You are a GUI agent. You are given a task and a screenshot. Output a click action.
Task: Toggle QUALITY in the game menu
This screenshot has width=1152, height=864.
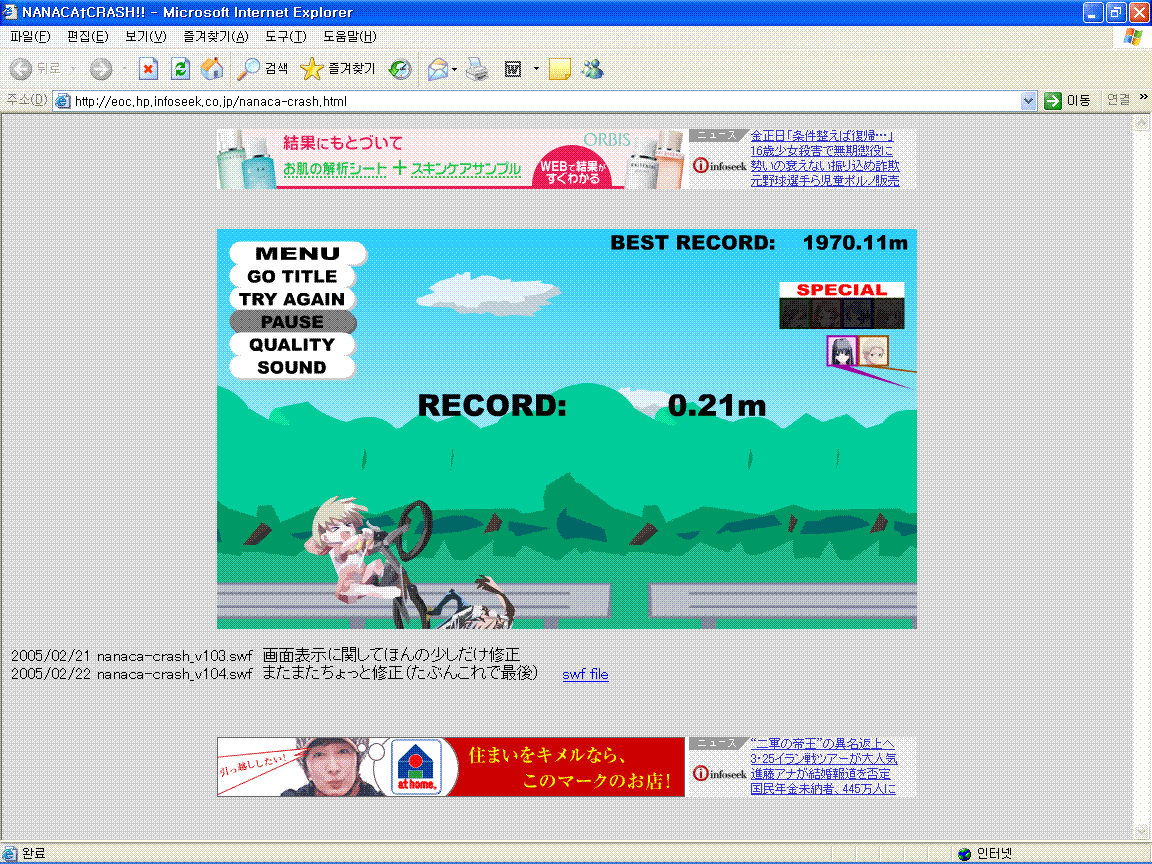pyautogui.click(x=292, y=344)
